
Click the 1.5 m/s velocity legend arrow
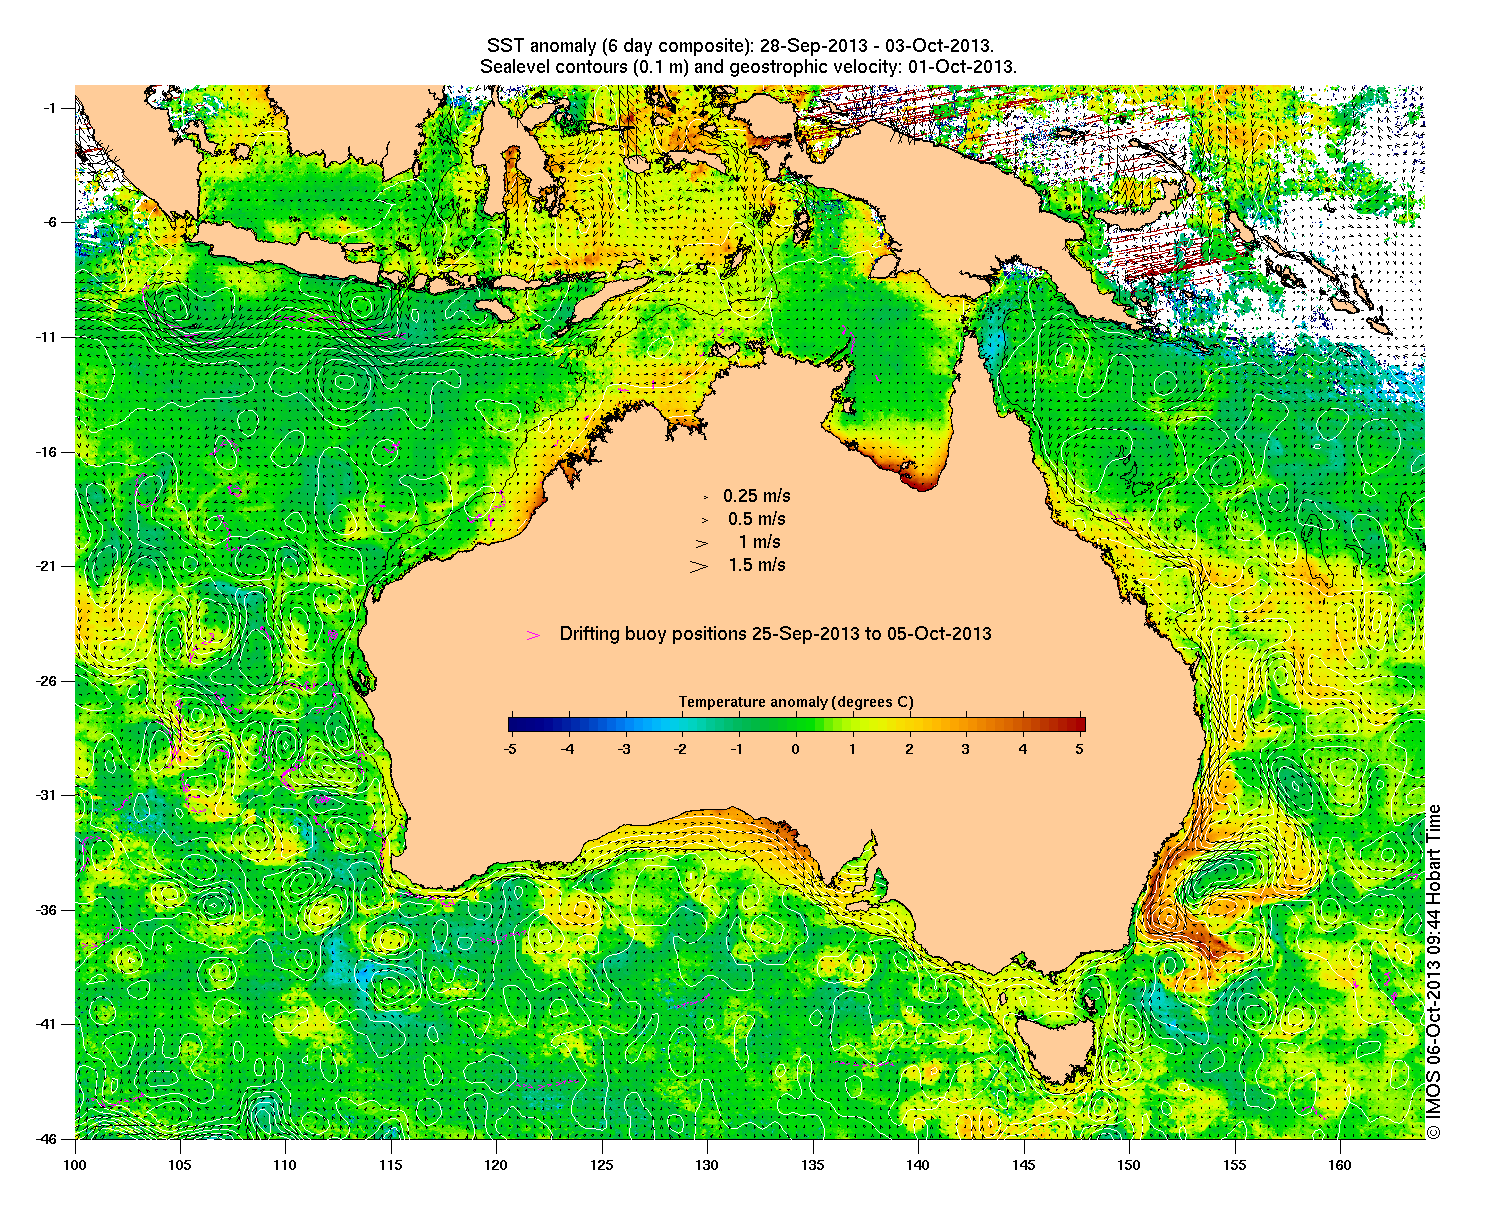(x=699, y=566)
